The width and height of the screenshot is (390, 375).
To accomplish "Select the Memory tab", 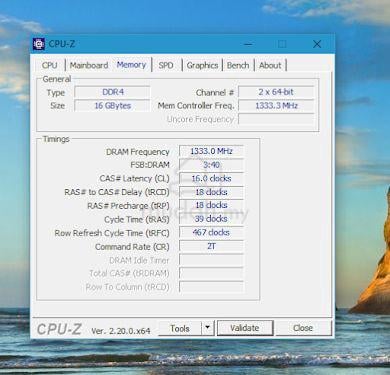I will coord(131,65).
